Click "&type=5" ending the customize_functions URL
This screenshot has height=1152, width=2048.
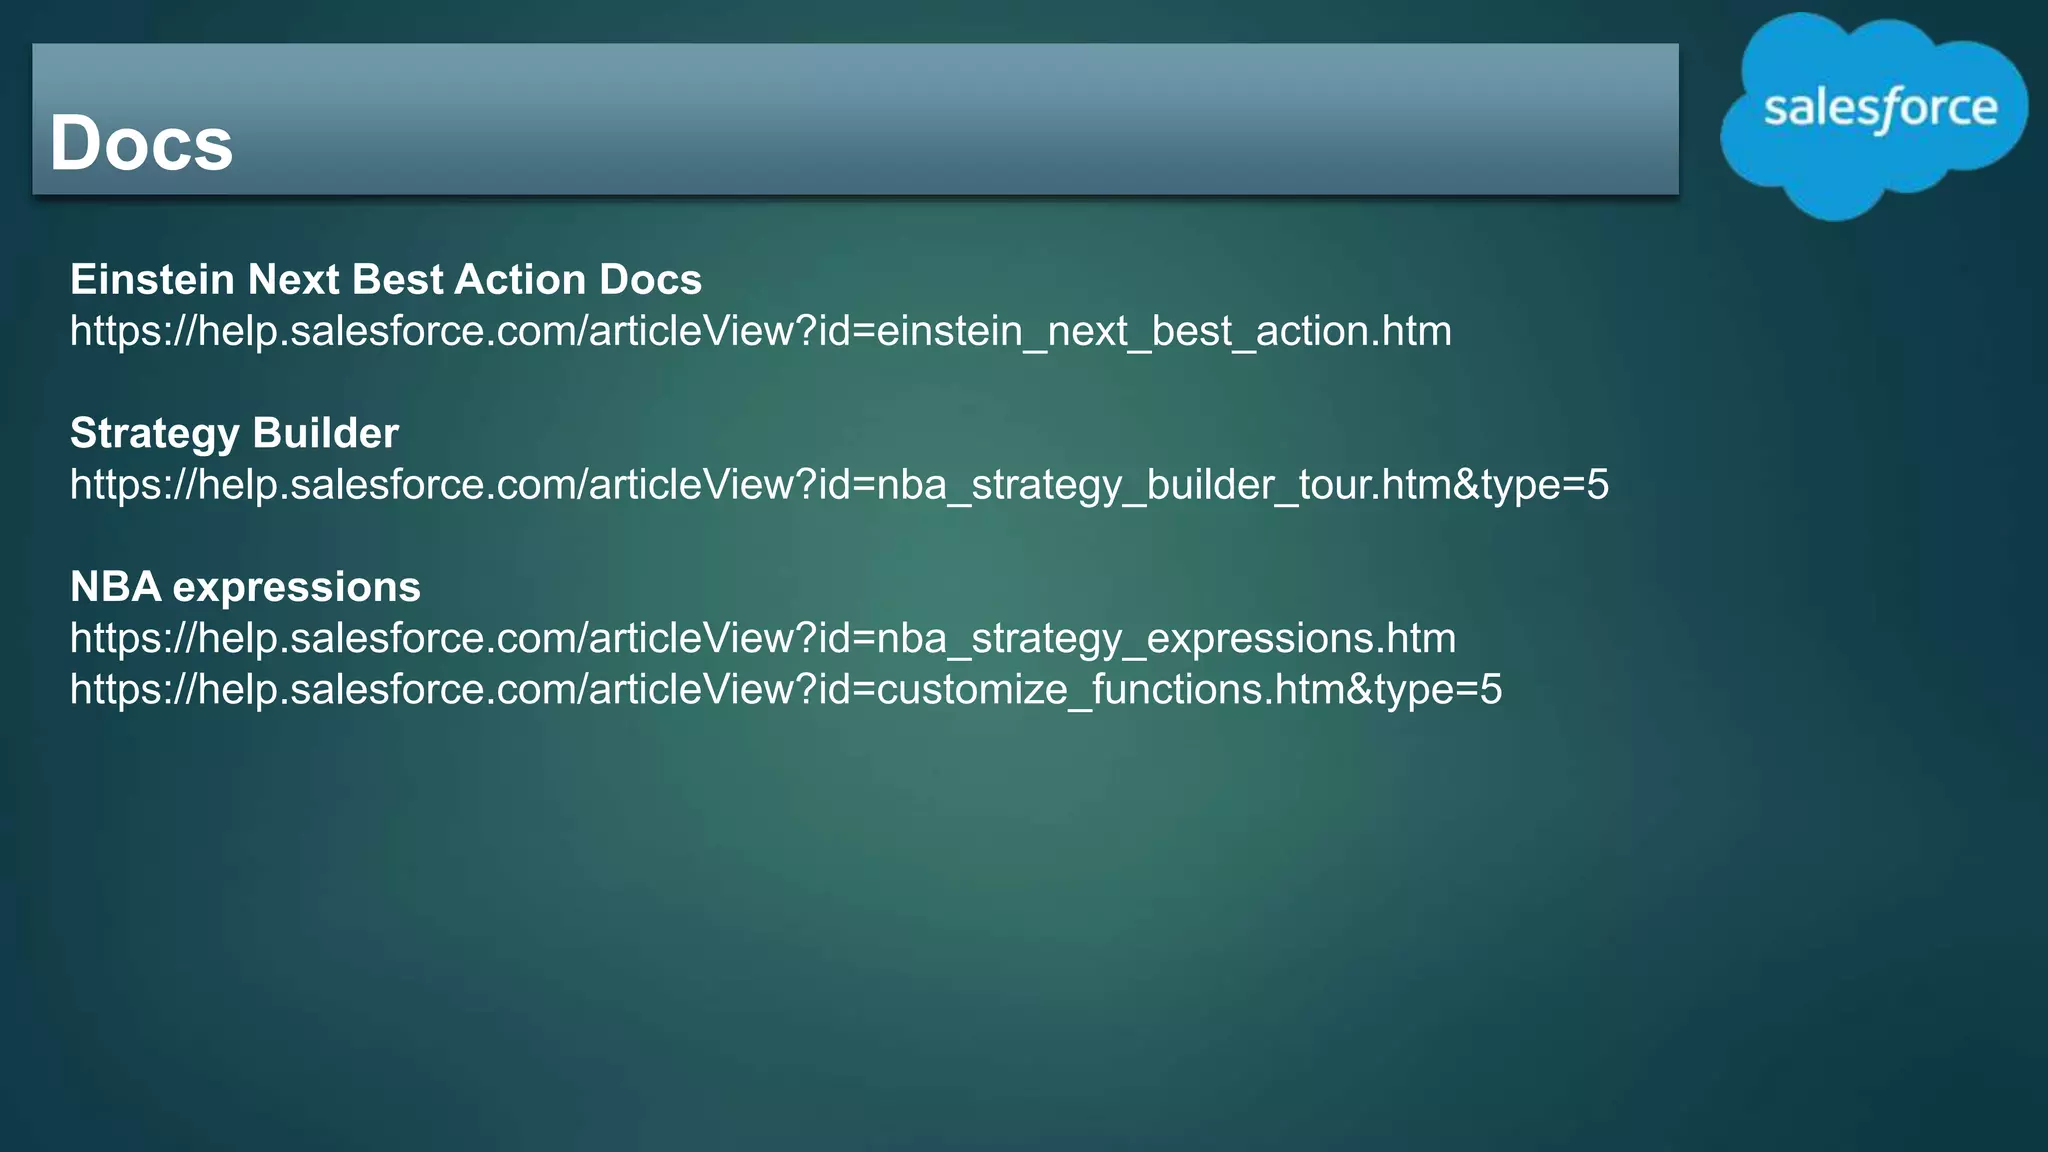coord(1422,690)
